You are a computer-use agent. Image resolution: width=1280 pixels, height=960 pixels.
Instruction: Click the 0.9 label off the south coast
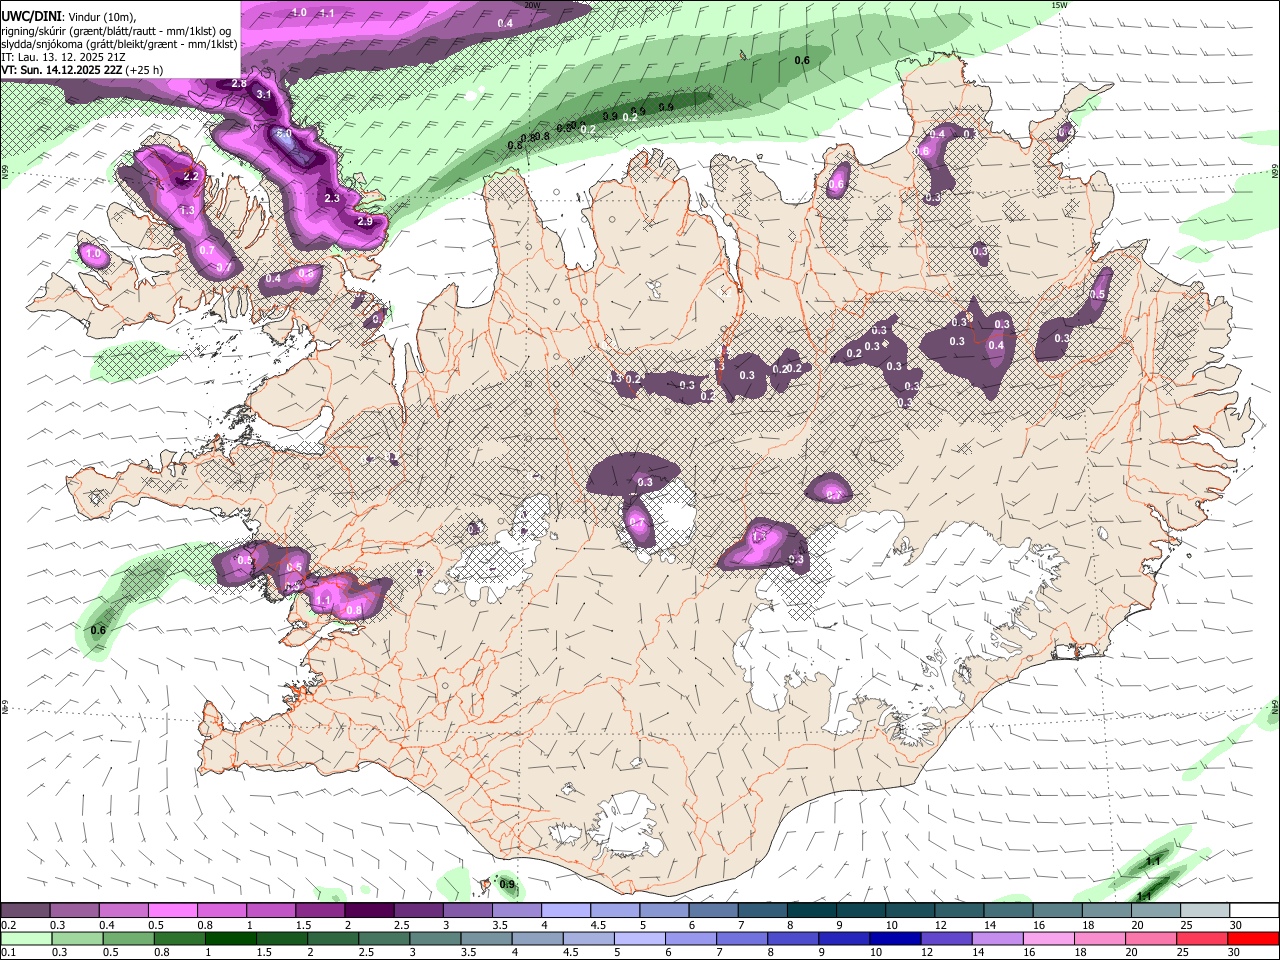pyautogui.click(x=507, y=884)
